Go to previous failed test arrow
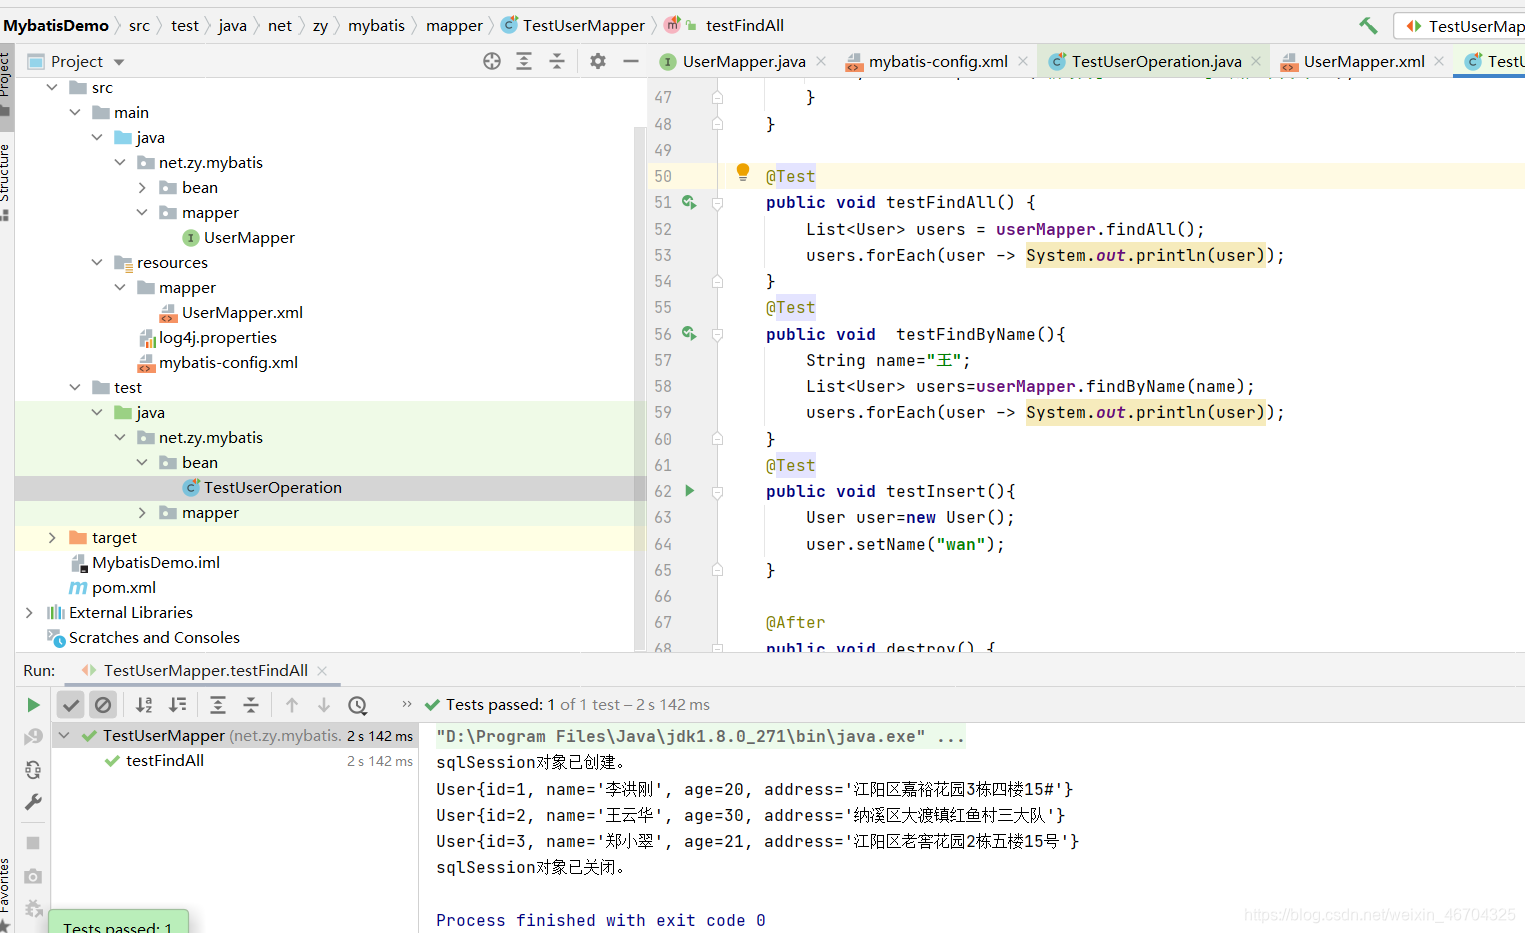This screenshot has width=1525, height=933. pyautogui.click(x=292, y=705)
